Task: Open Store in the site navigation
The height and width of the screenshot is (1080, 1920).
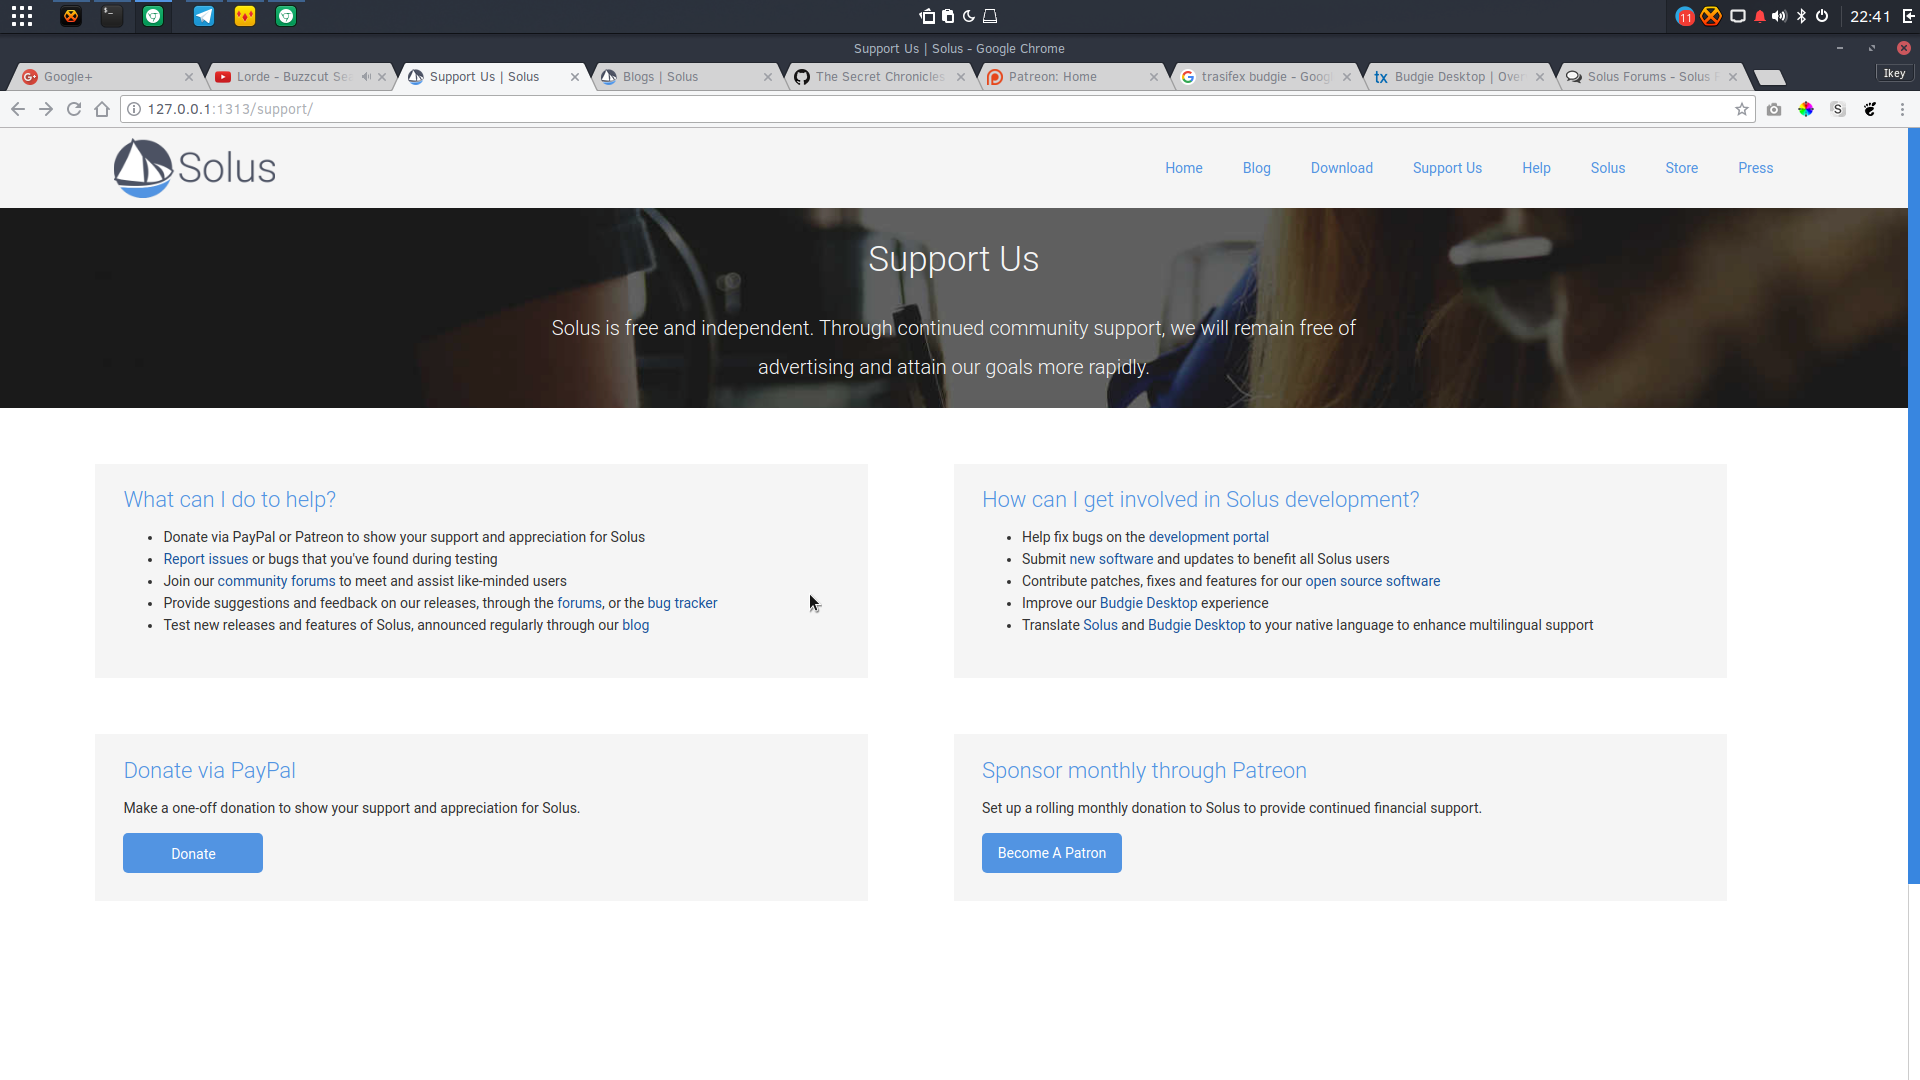Action: click(x=1681, y=168)
